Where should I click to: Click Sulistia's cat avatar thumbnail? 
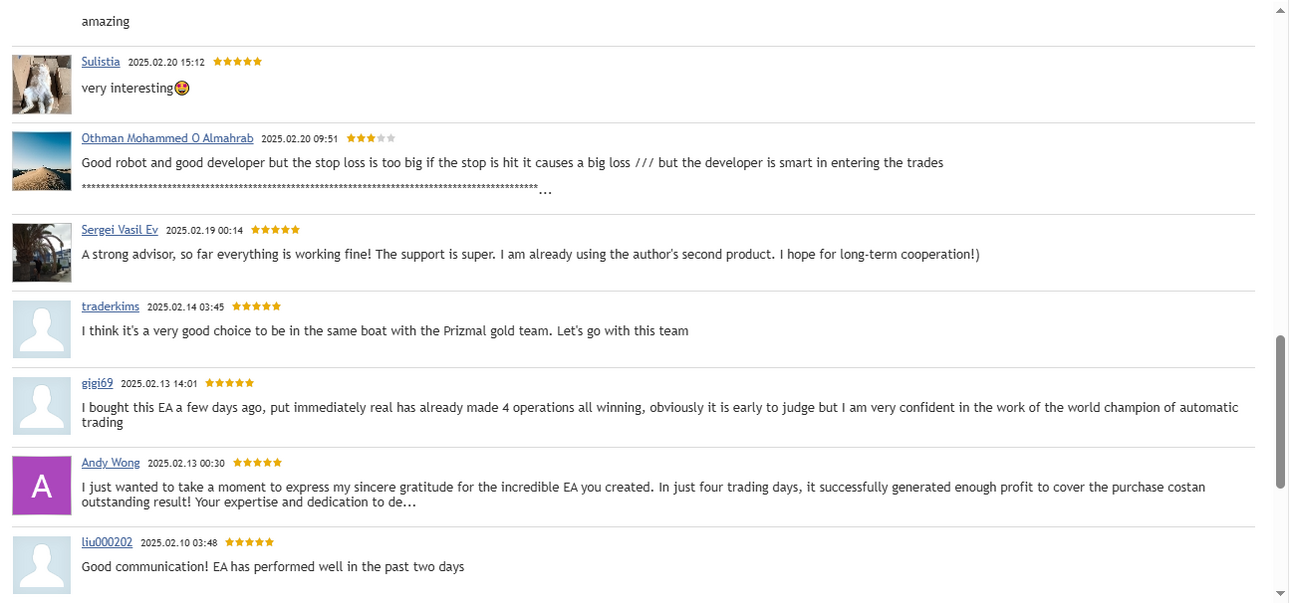point(42,85)
